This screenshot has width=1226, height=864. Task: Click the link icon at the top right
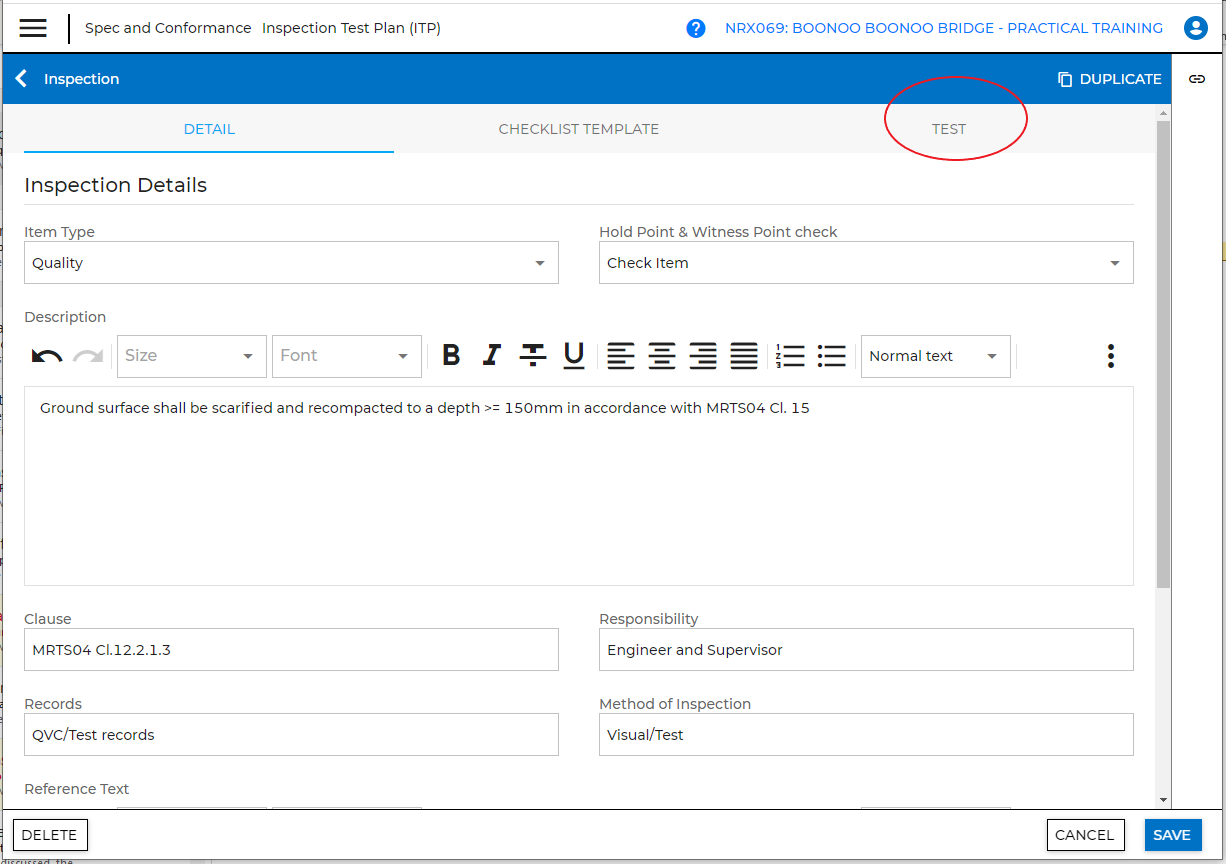1197,79
